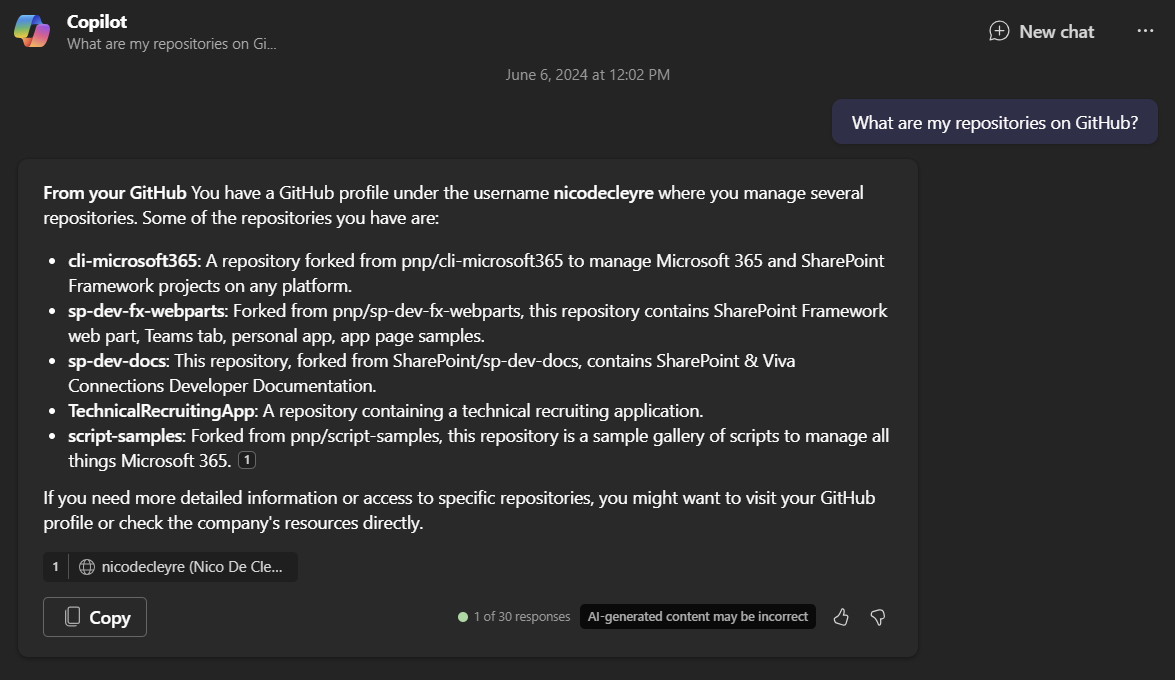Click the globe icon in reference chip
Screen dimensions: 1175x680
87,567
